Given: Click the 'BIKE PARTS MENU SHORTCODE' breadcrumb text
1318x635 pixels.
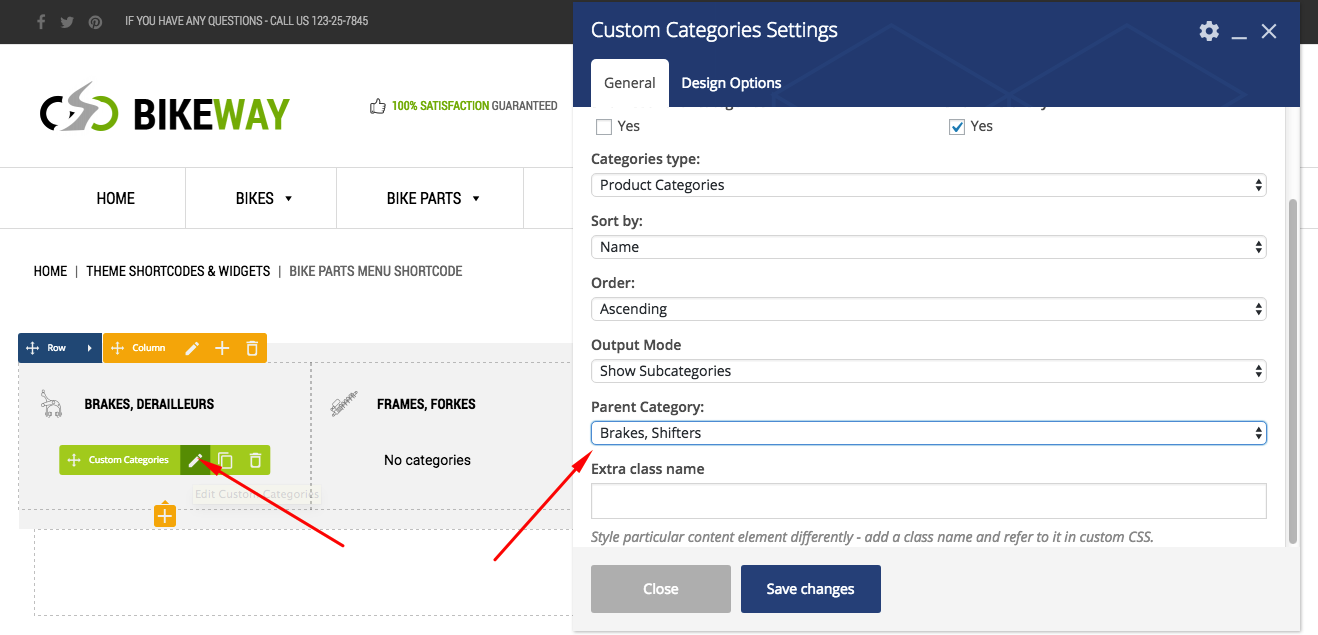Looking at the screenshot, I should click(x=376, y=271).
